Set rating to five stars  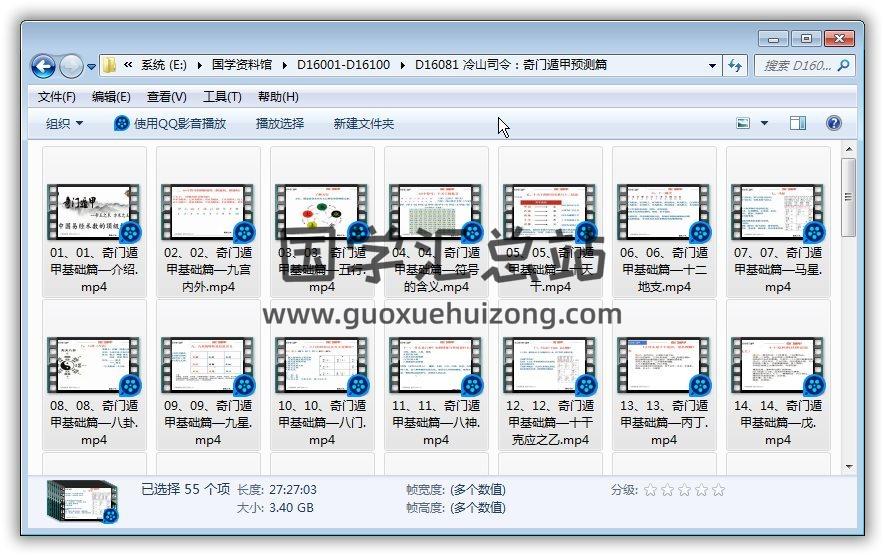(x=718, y=490)
